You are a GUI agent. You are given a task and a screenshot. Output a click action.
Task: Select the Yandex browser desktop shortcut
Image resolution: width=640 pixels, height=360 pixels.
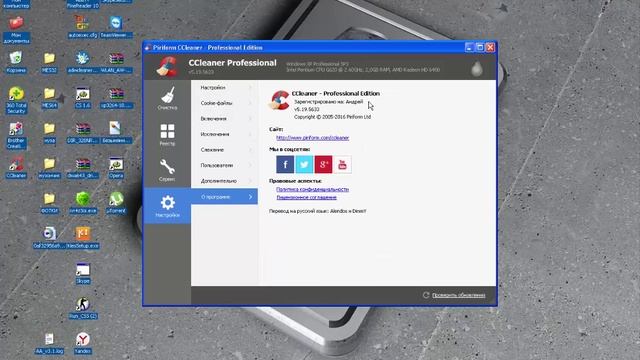(82, 343)
